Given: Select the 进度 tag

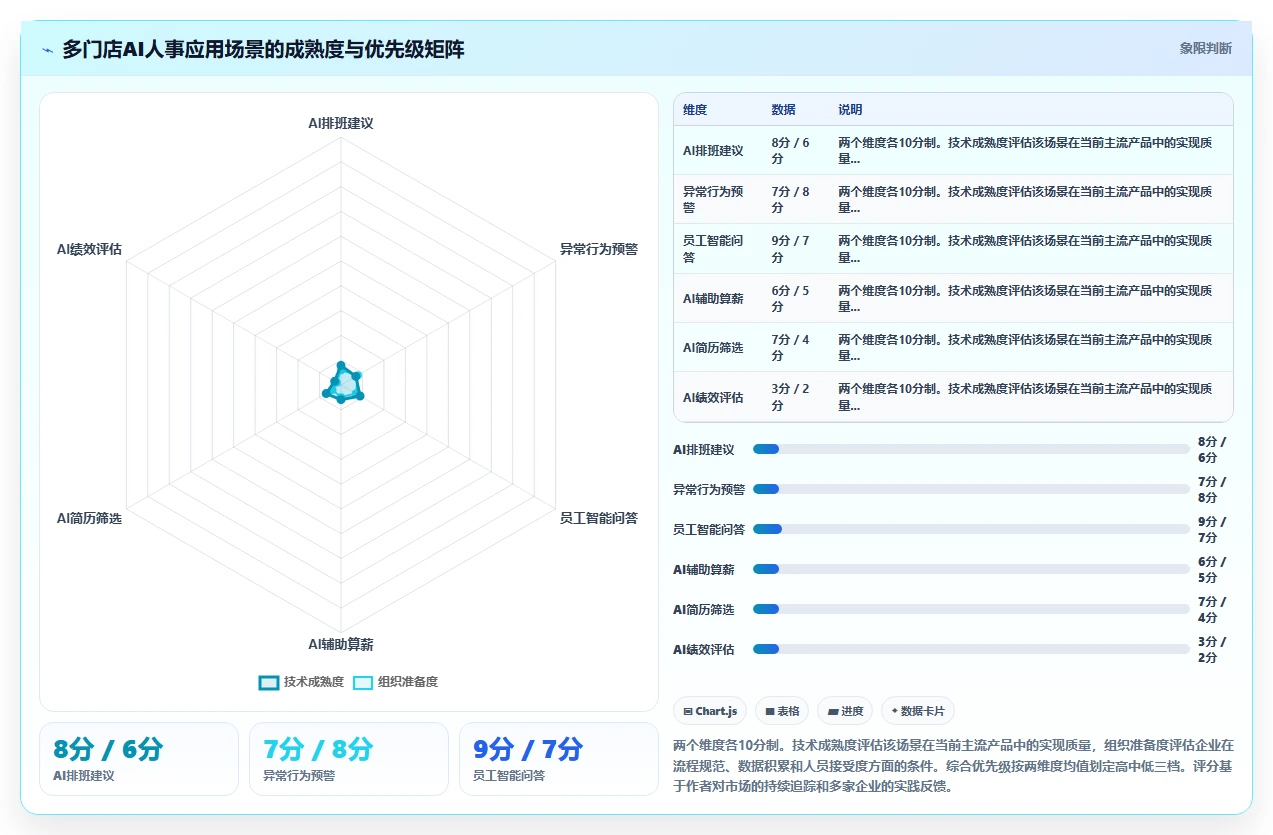Looking at the screenshot, I should pos(845,711).
